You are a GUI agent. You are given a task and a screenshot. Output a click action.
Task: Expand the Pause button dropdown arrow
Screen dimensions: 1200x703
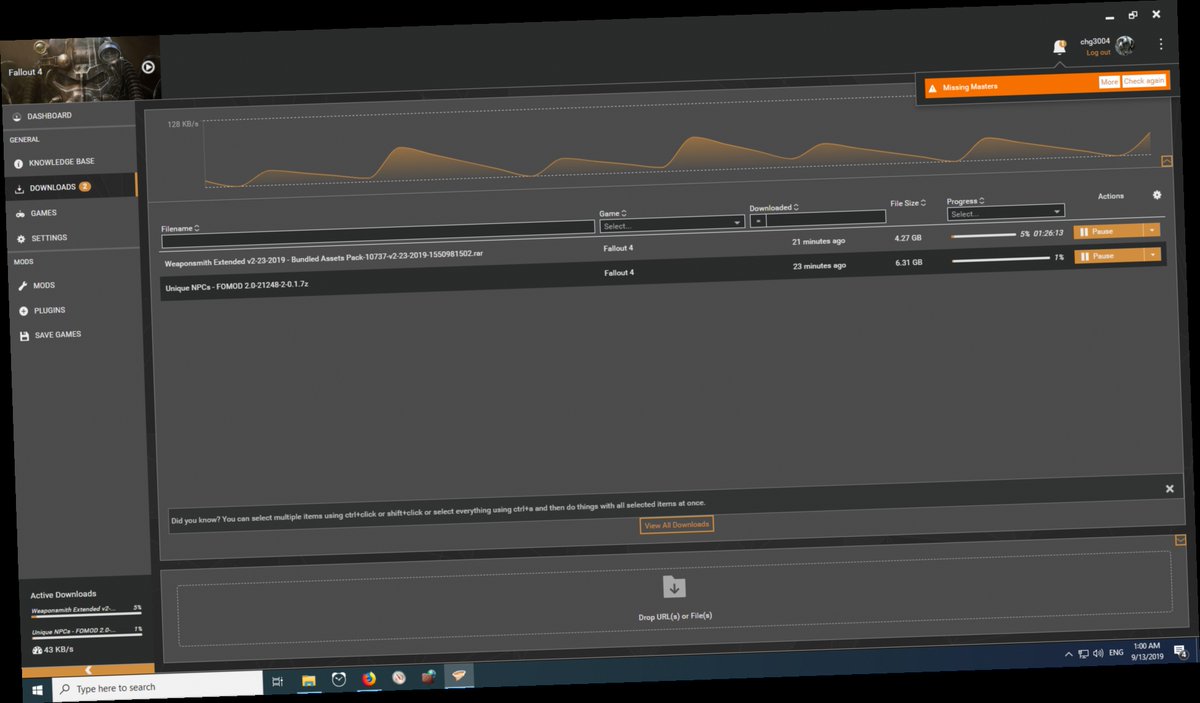pyautogui.click(x=1151, y=231)
